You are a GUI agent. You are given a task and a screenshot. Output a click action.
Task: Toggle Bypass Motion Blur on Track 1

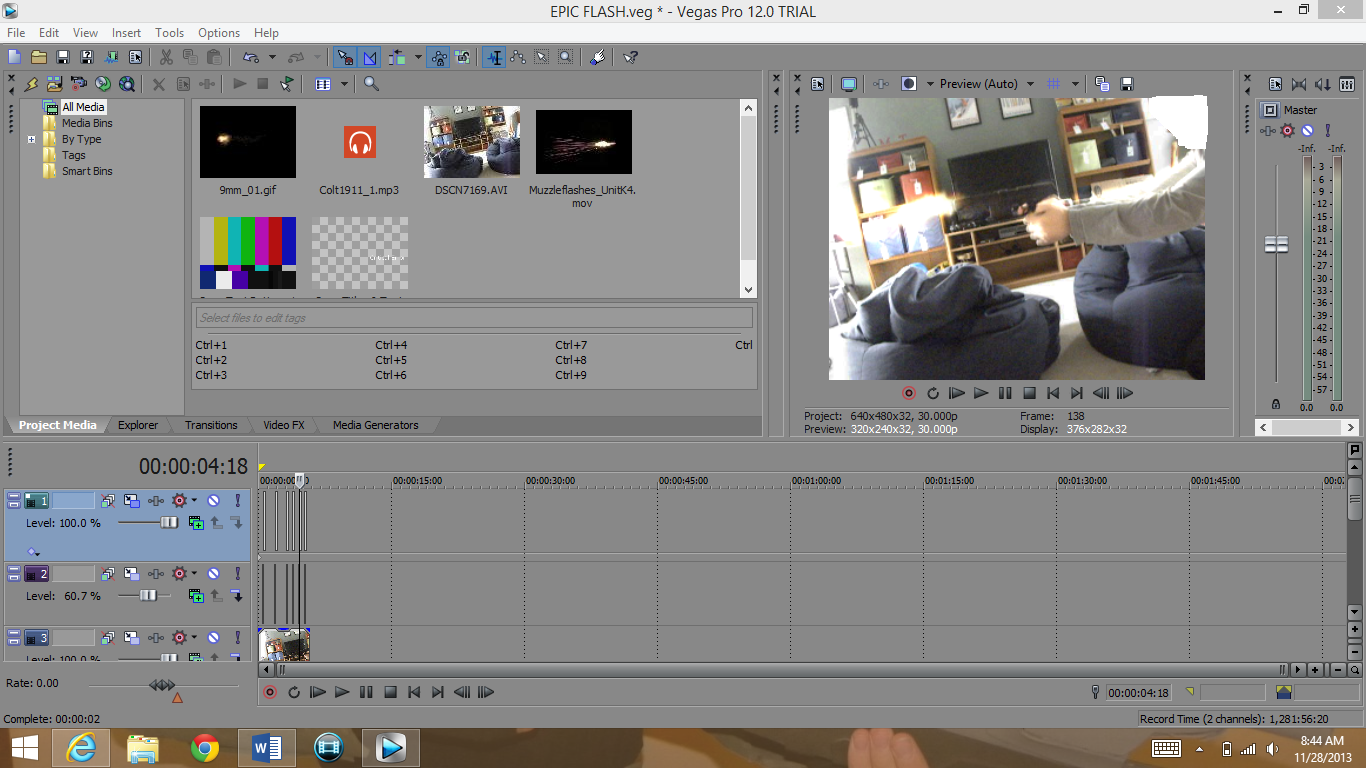pos(107,500)
